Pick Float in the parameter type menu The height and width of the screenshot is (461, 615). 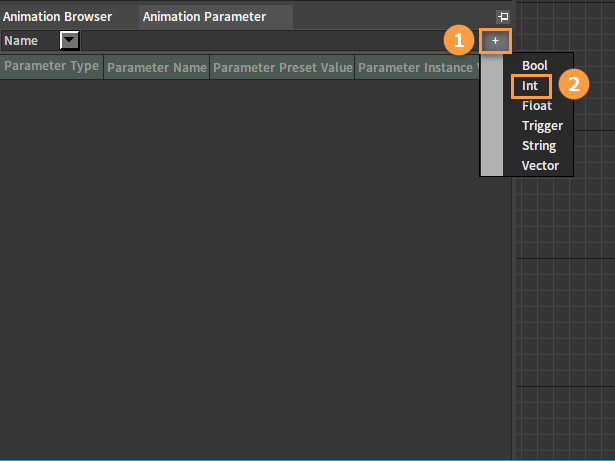537,106
